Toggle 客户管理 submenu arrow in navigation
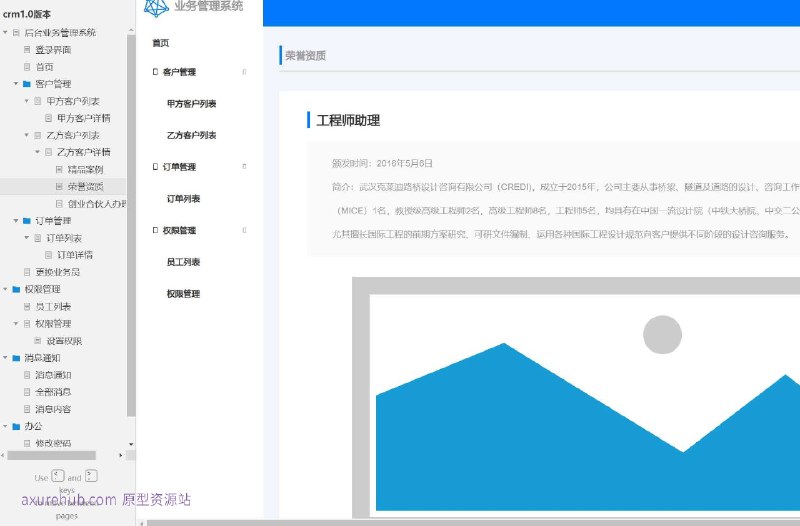Image resolution: width=800 pixels, height=526 pixels. (244, 72)
